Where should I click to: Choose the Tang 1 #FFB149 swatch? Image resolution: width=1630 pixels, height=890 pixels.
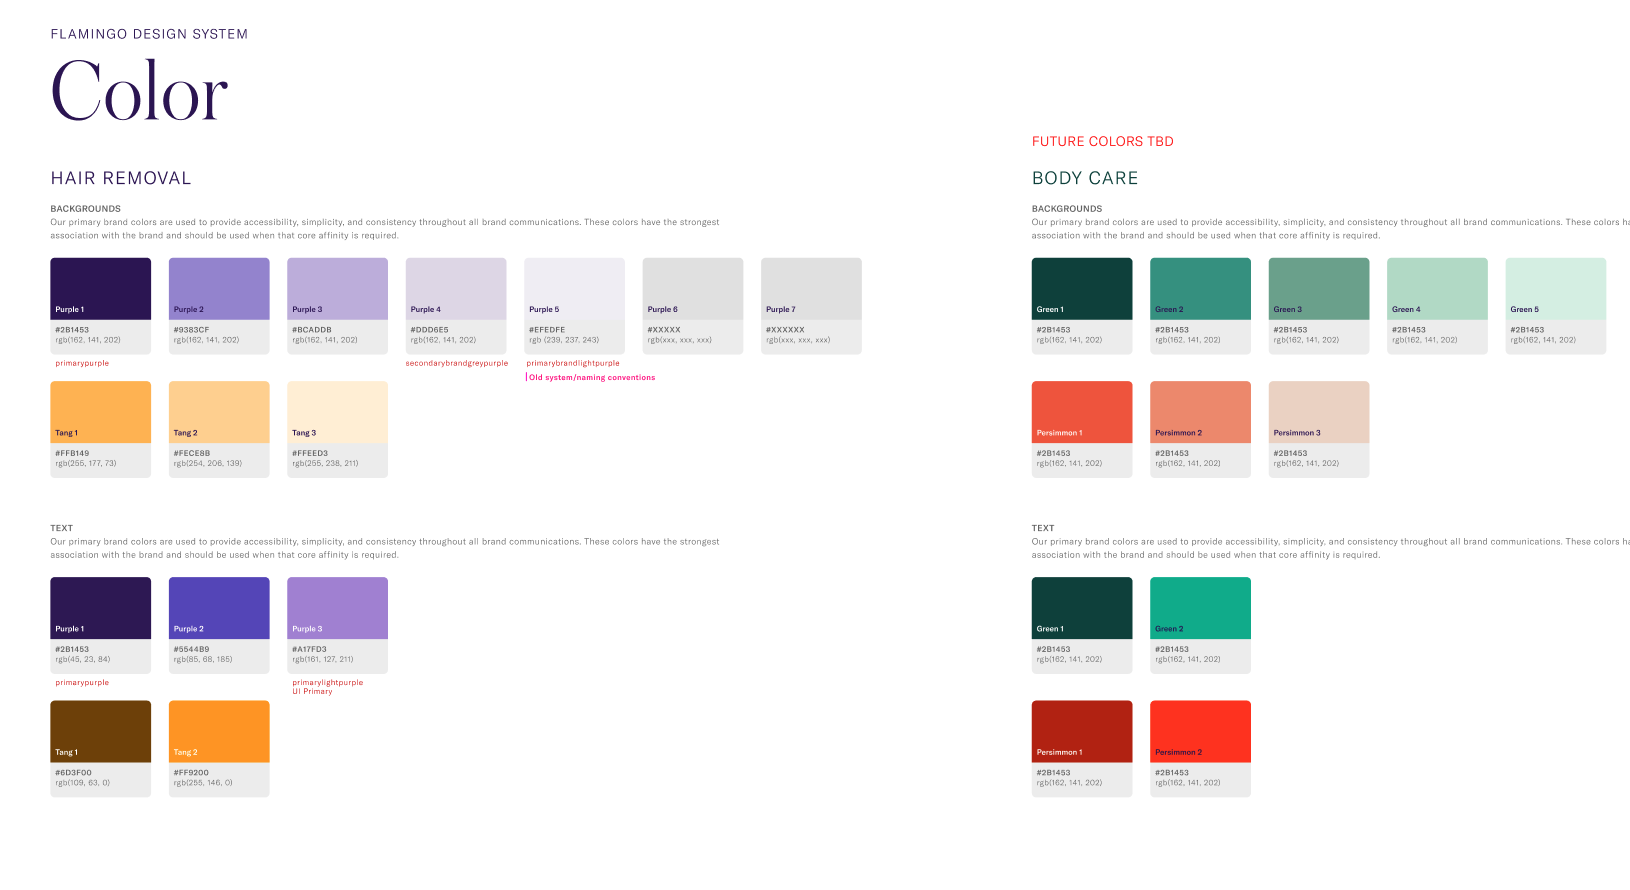(x=101, y=429)
